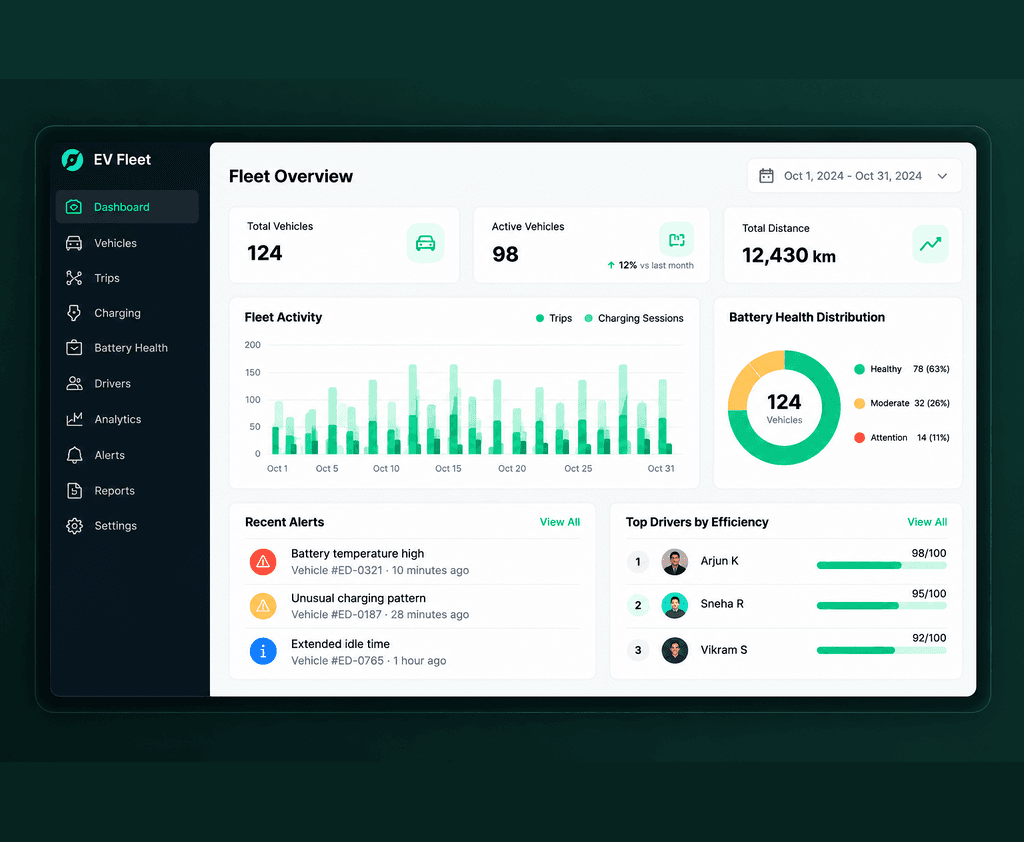1024x842 pixels.
Task: Click the Moderate yellow legend dot
Action: click(859, 403)
